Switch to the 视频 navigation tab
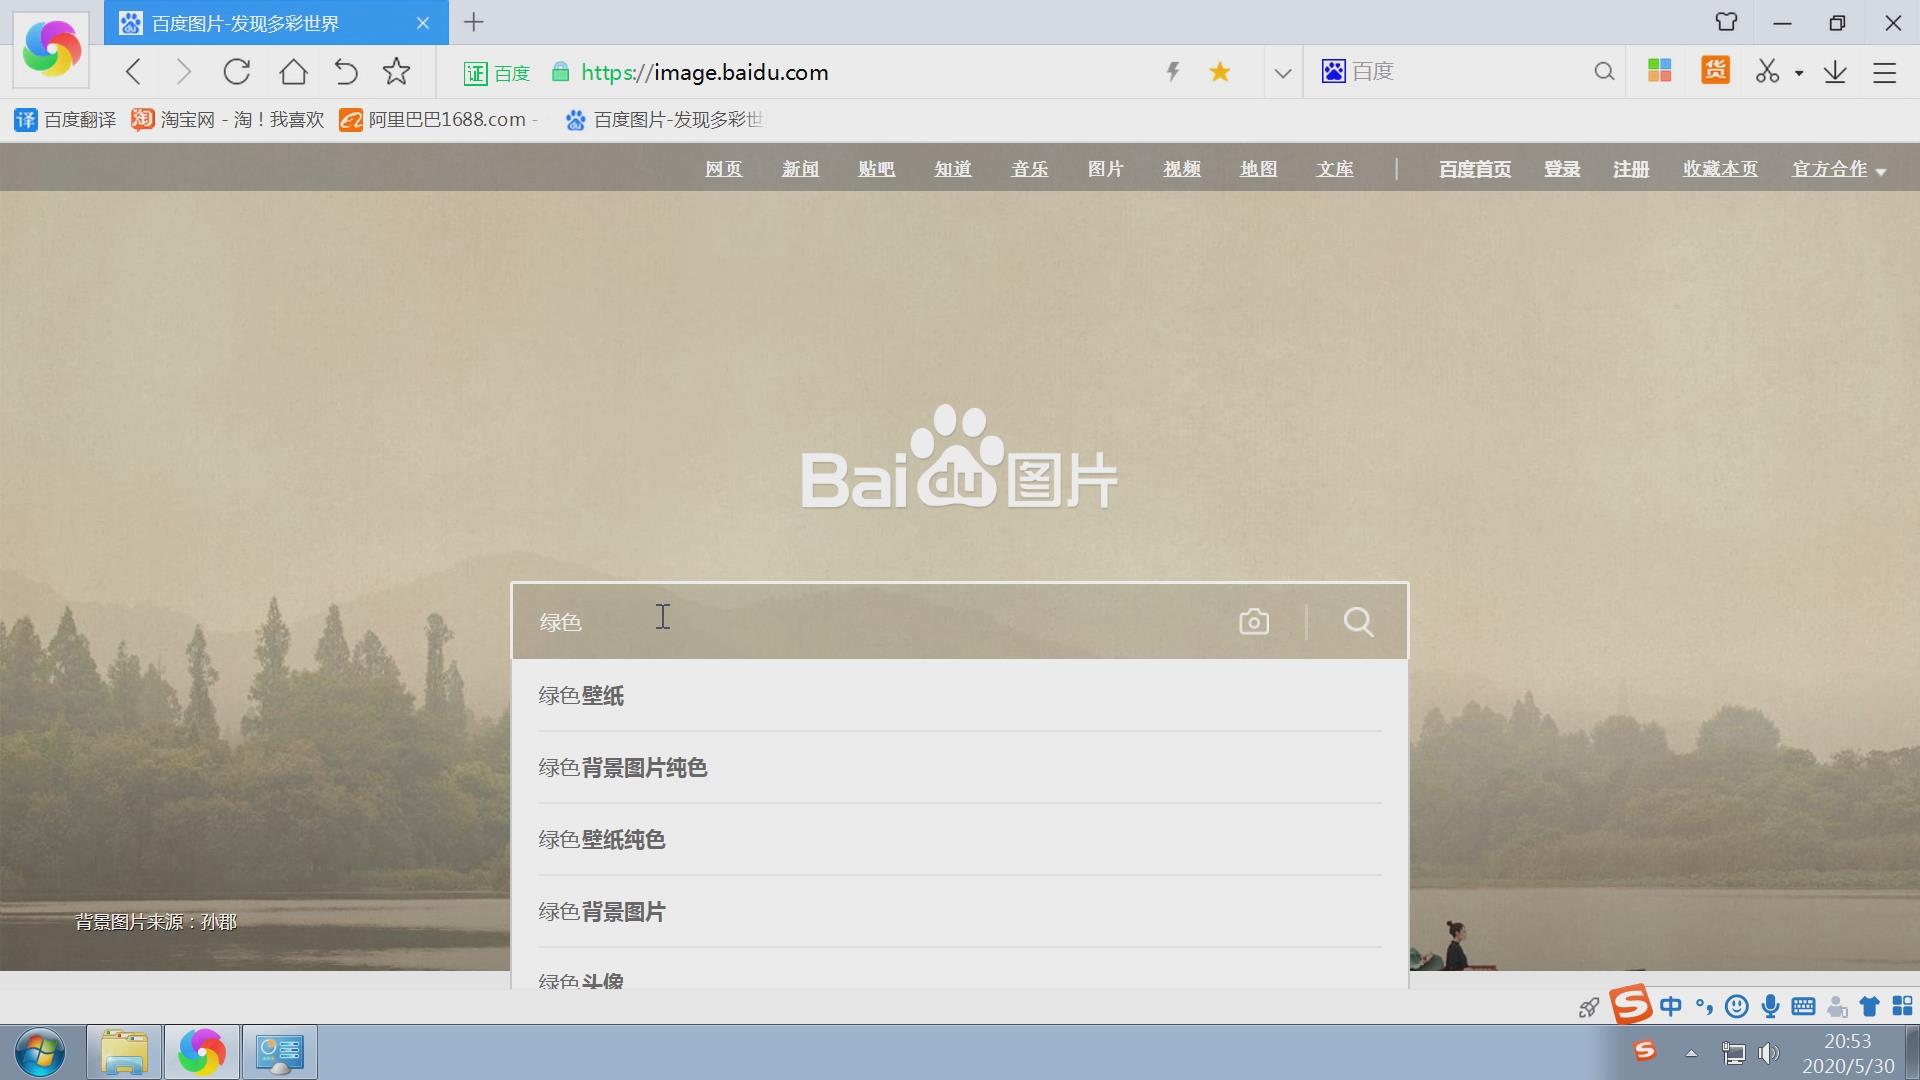This screenshot has width=1920, height=1080. [1180, 169]
